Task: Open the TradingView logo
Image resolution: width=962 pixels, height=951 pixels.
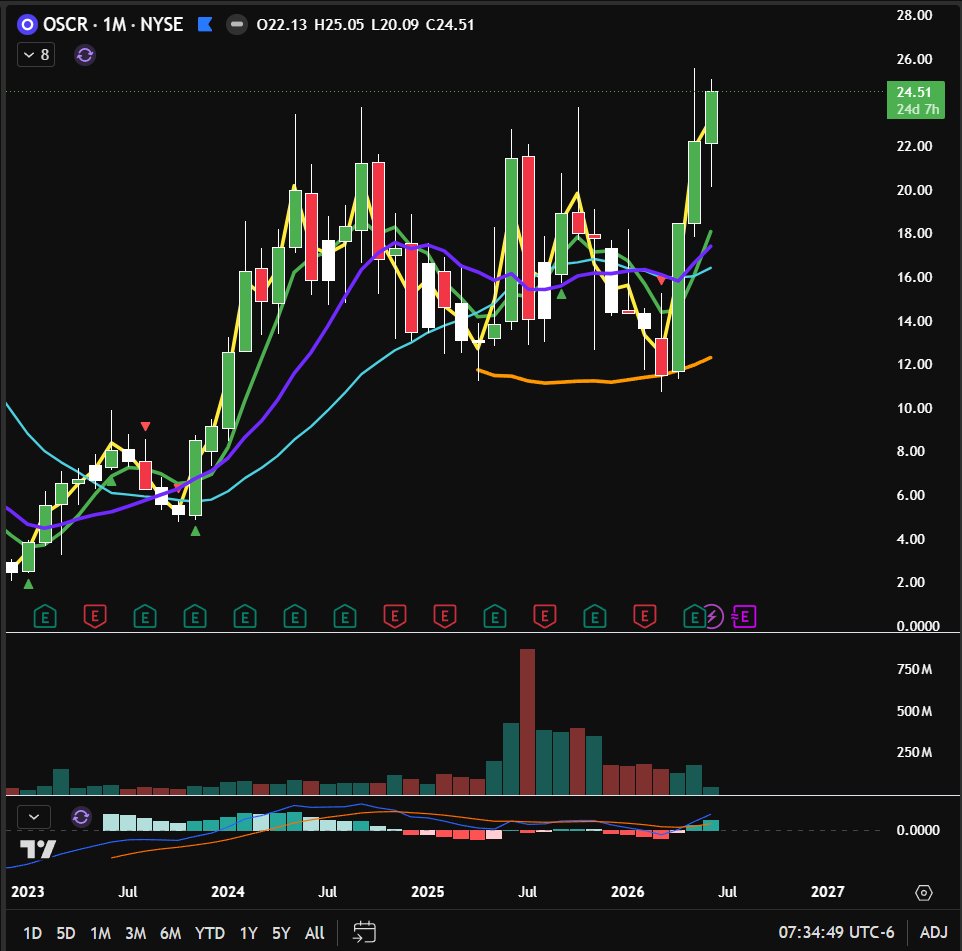Action: [37, 849]
